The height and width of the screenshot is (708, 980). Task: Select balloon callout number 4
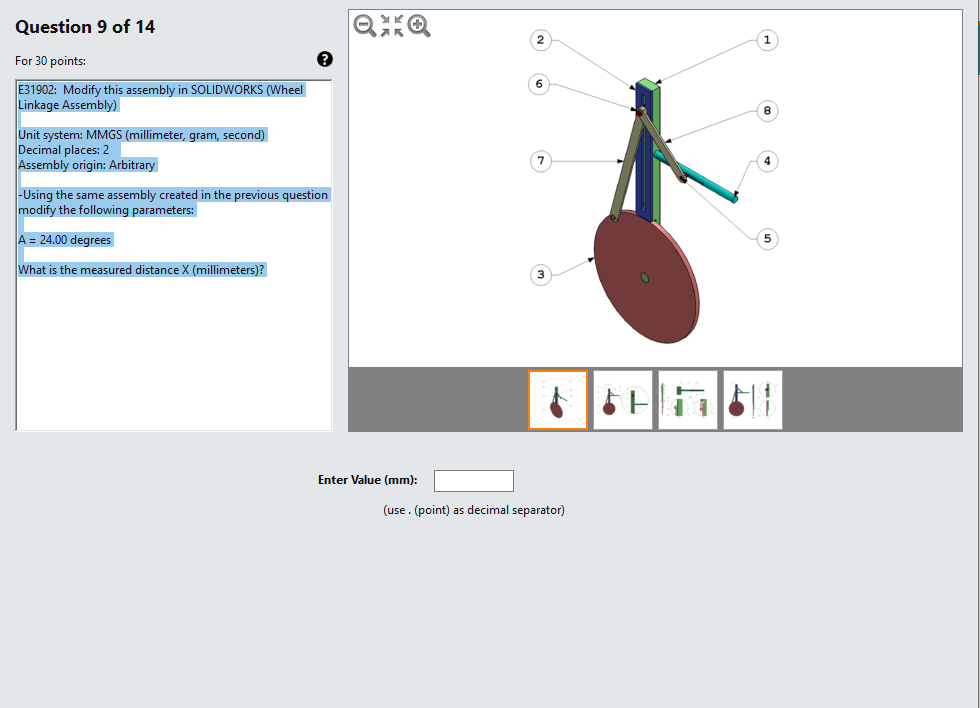click(x=766, y=160)
